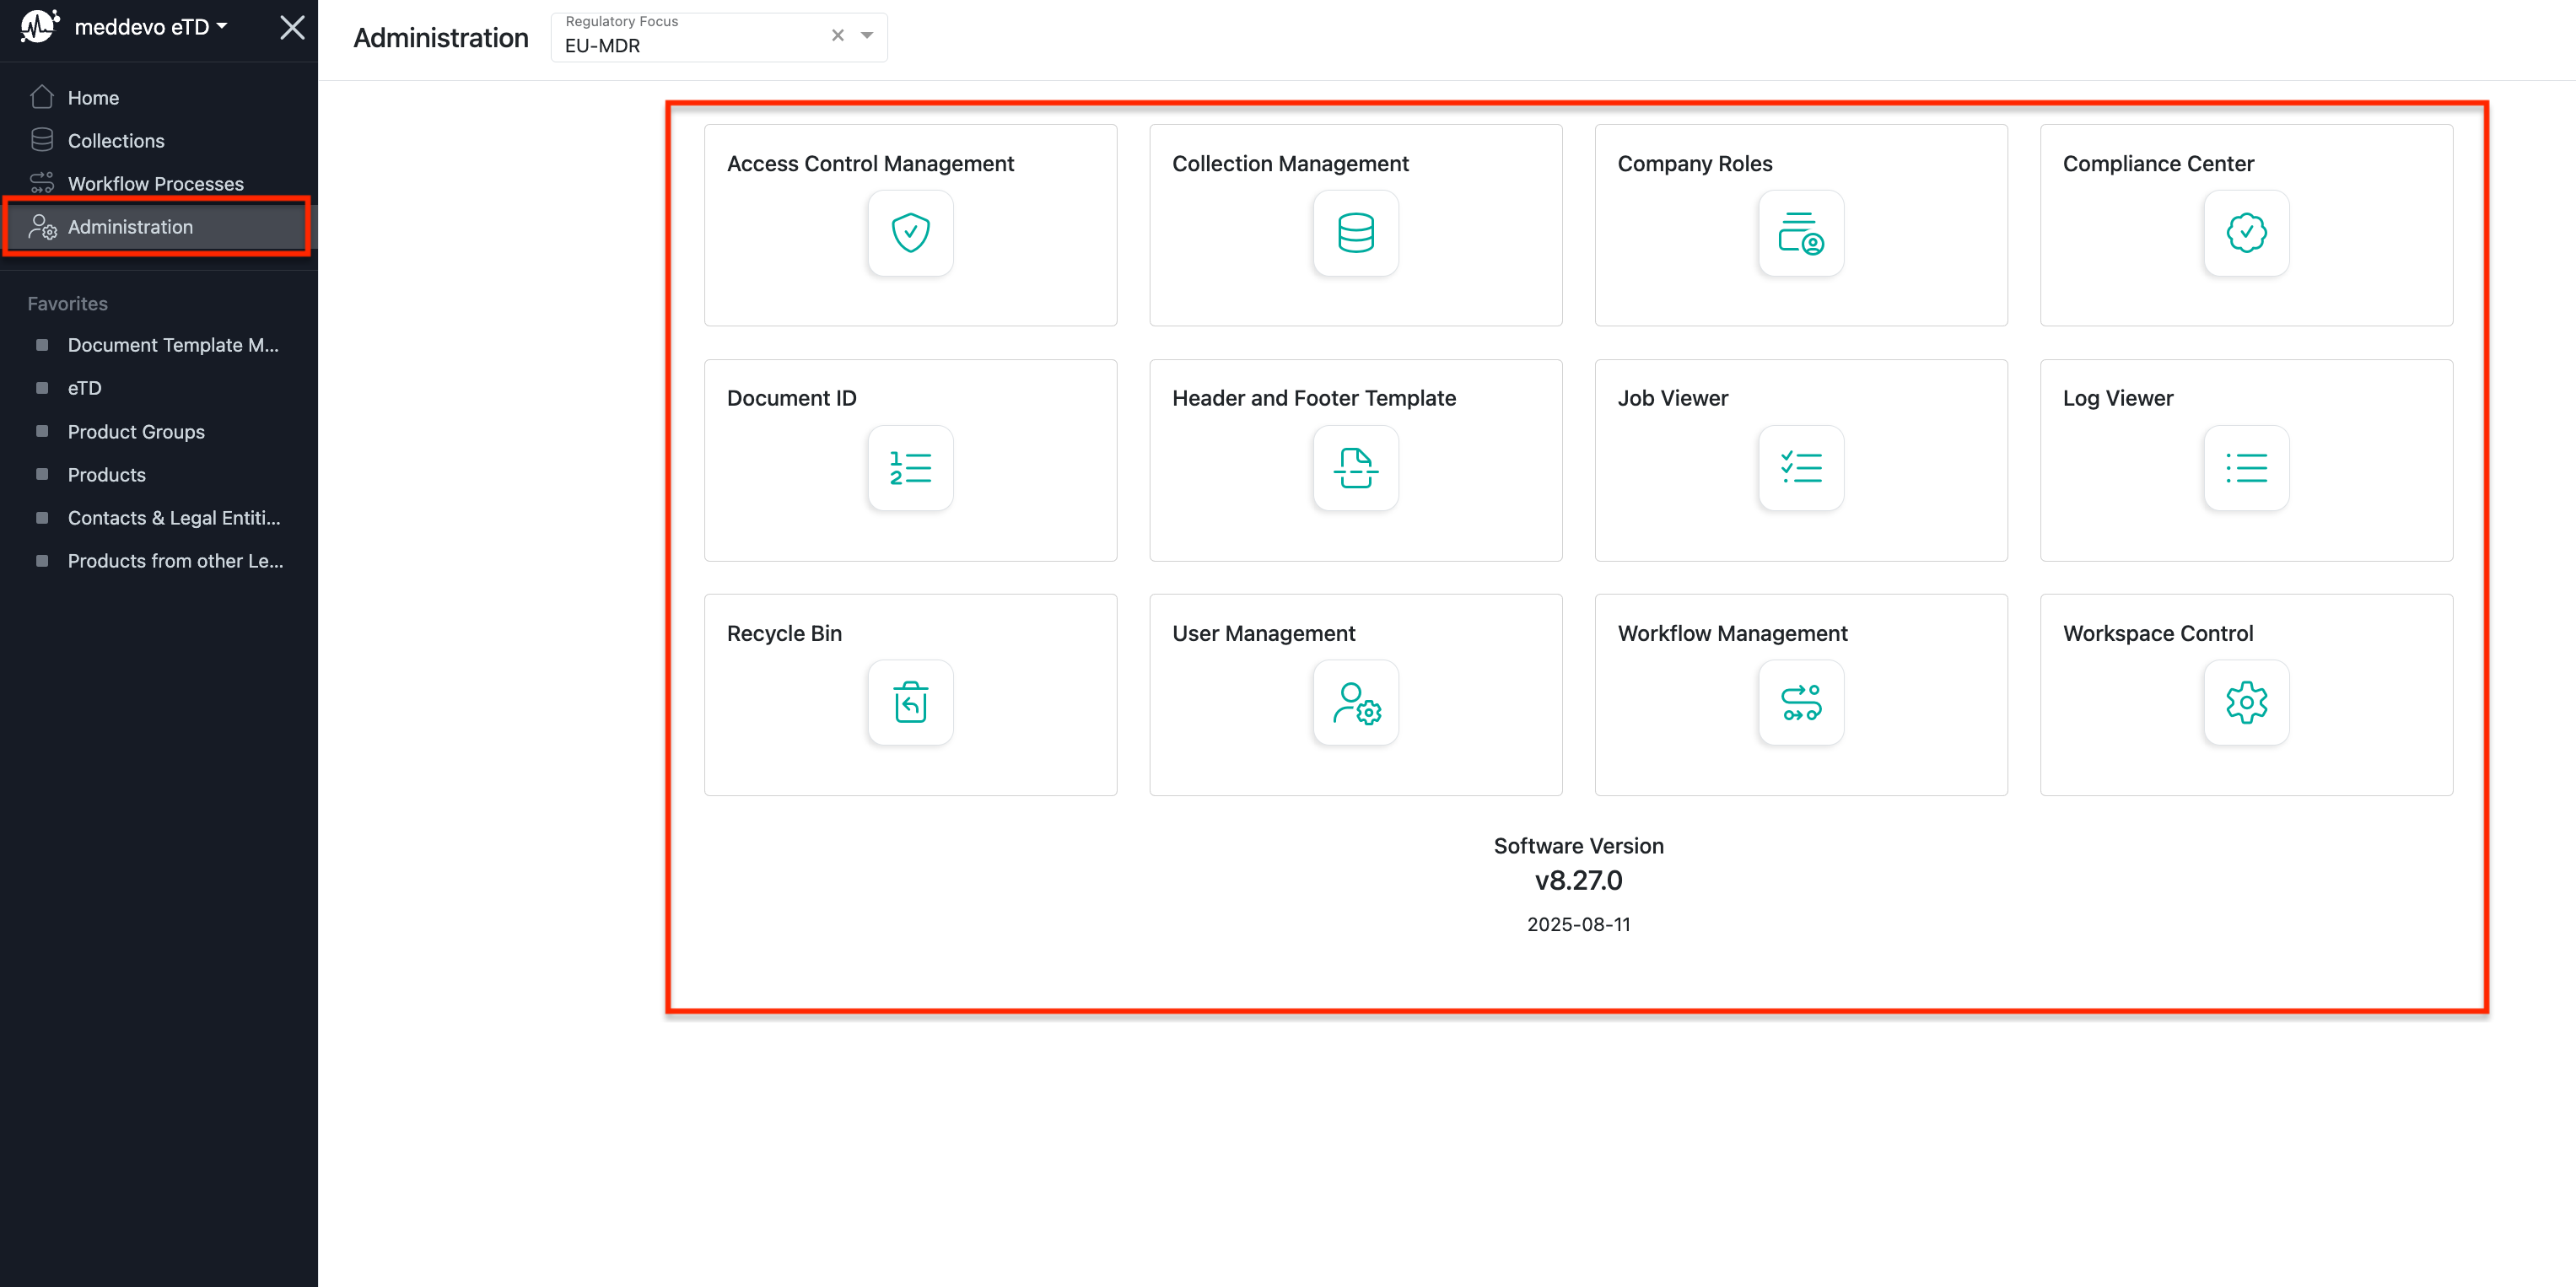Open the Job Viewer checklist icon

[x=1801, y=468]
